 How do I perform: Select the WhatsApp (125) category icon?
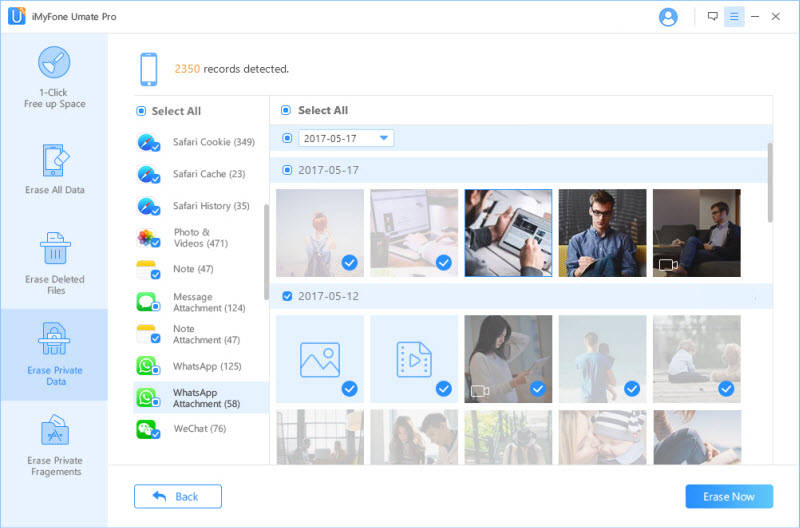tap(148, 366)
